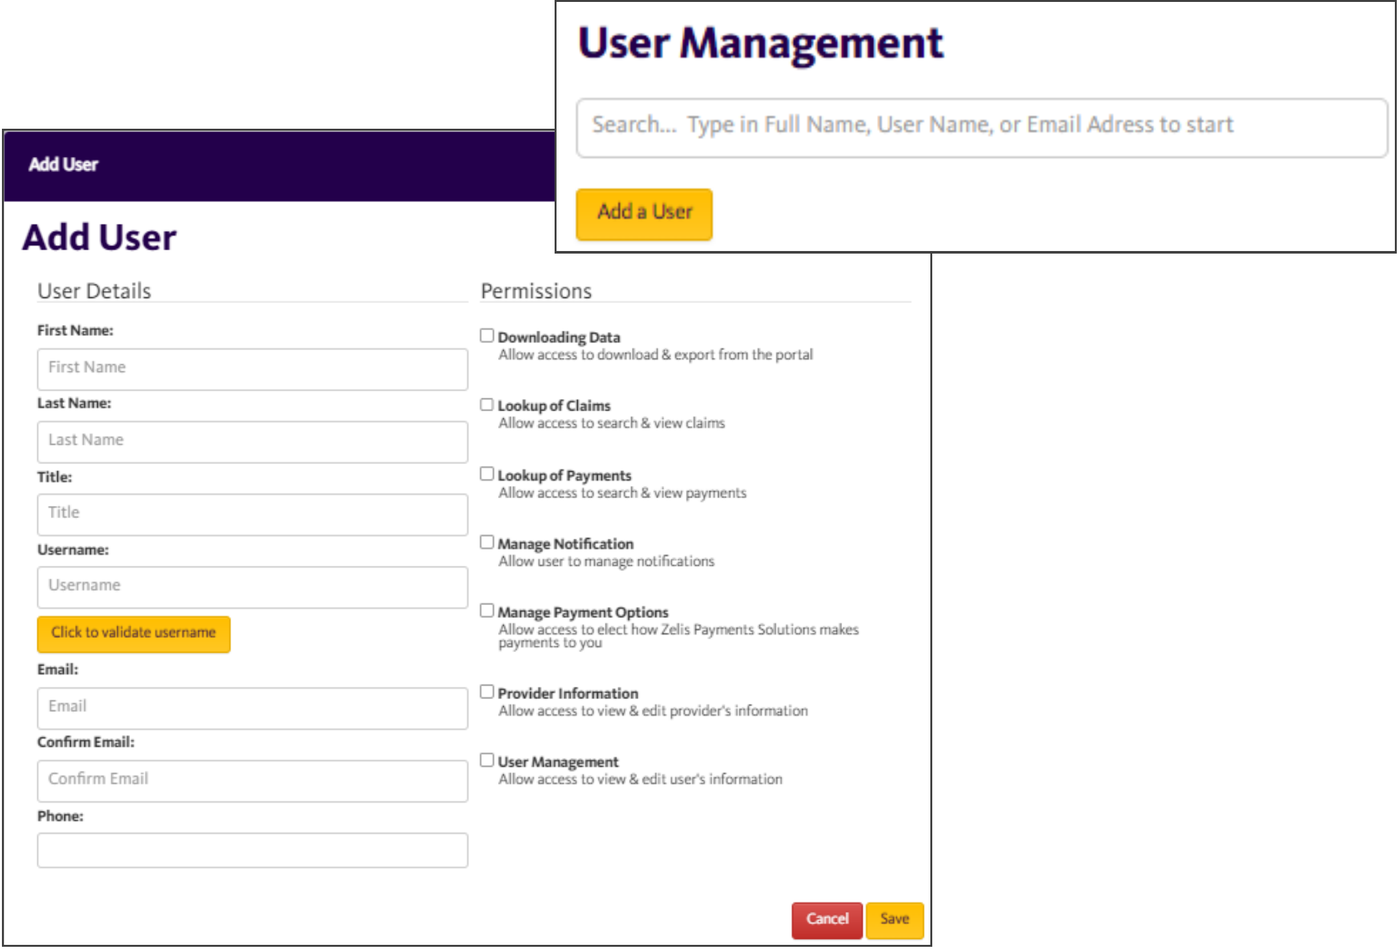Click the Confirm Email input field

click(x=252, y=781)
